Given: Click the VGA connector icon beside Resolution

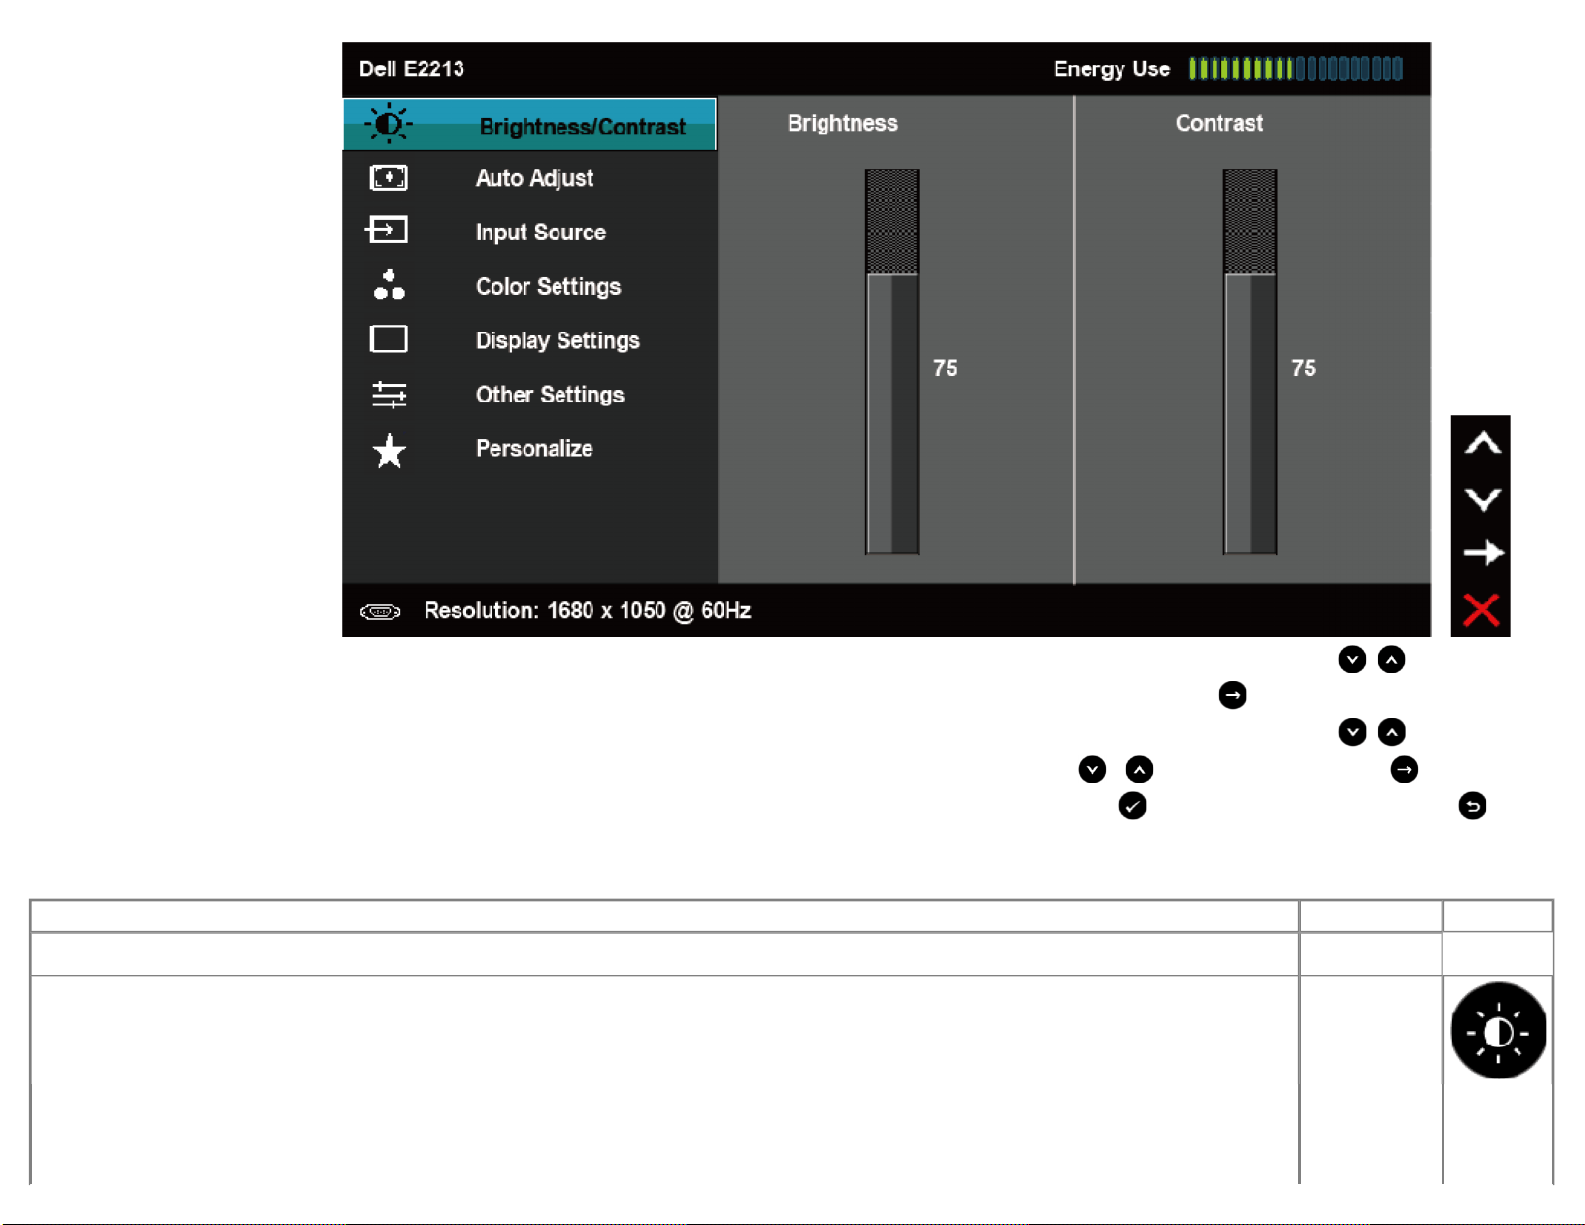Looking at the screenshot, I should coord(380,611).
